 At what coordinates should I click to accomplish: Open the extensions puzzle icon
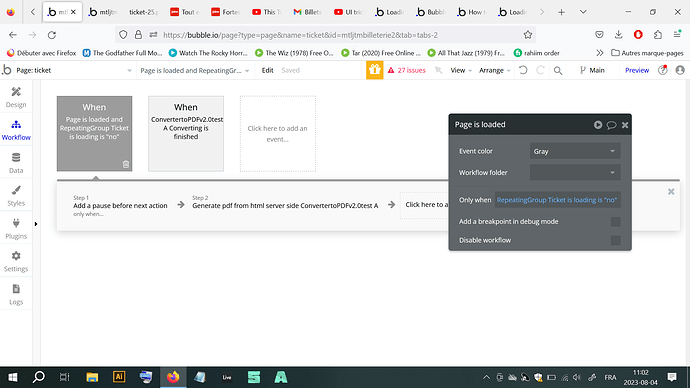coord(657,35)
